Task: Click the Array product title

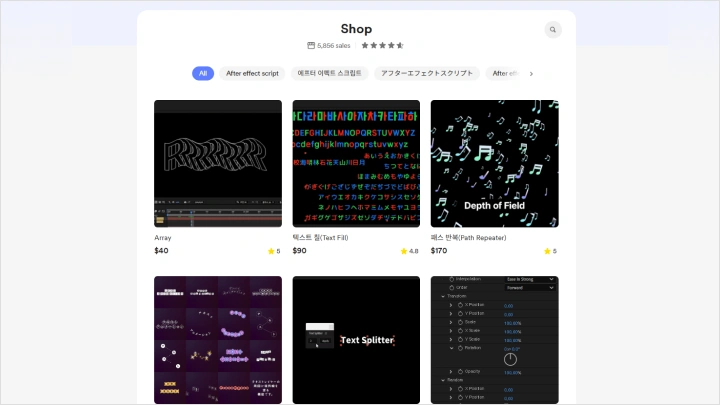Action: [163, 238]
